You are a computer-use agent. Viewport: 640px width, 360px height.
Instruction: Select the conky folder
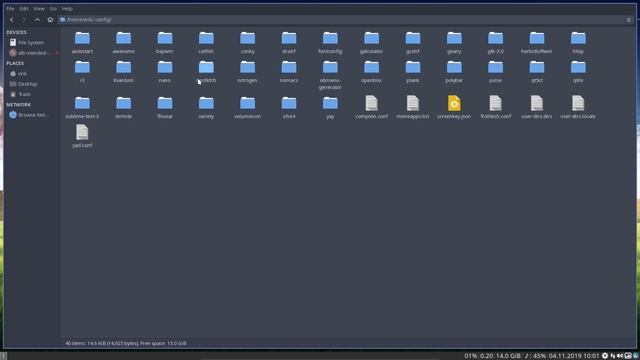point(247,42)
